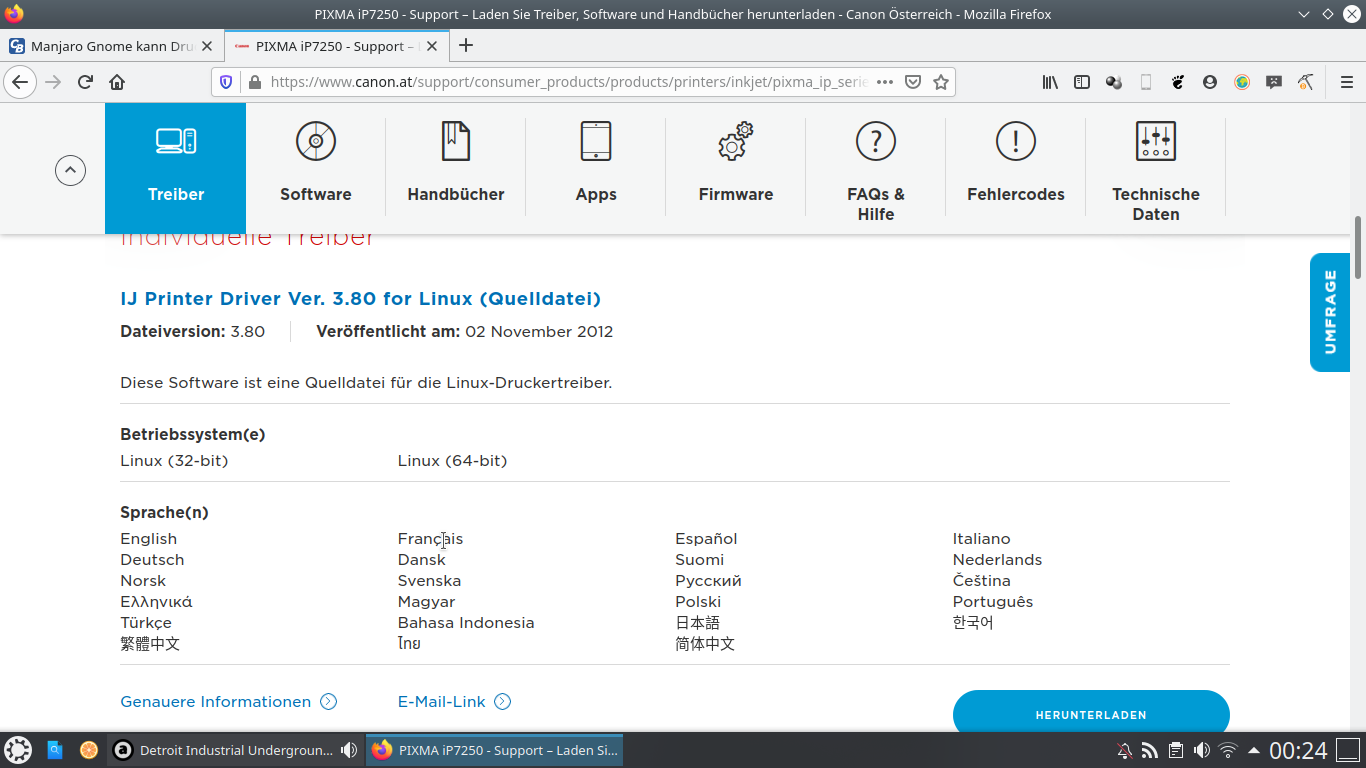Collapse the support menu with up-chevron circle

coord(70,170)
